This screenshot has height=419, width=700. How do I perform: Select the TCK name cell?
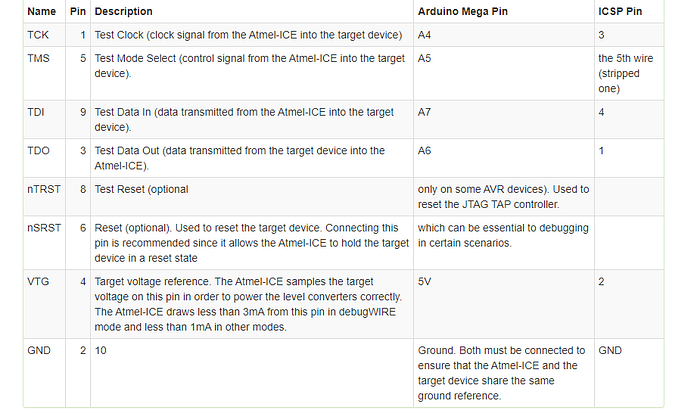pos(38,34)
